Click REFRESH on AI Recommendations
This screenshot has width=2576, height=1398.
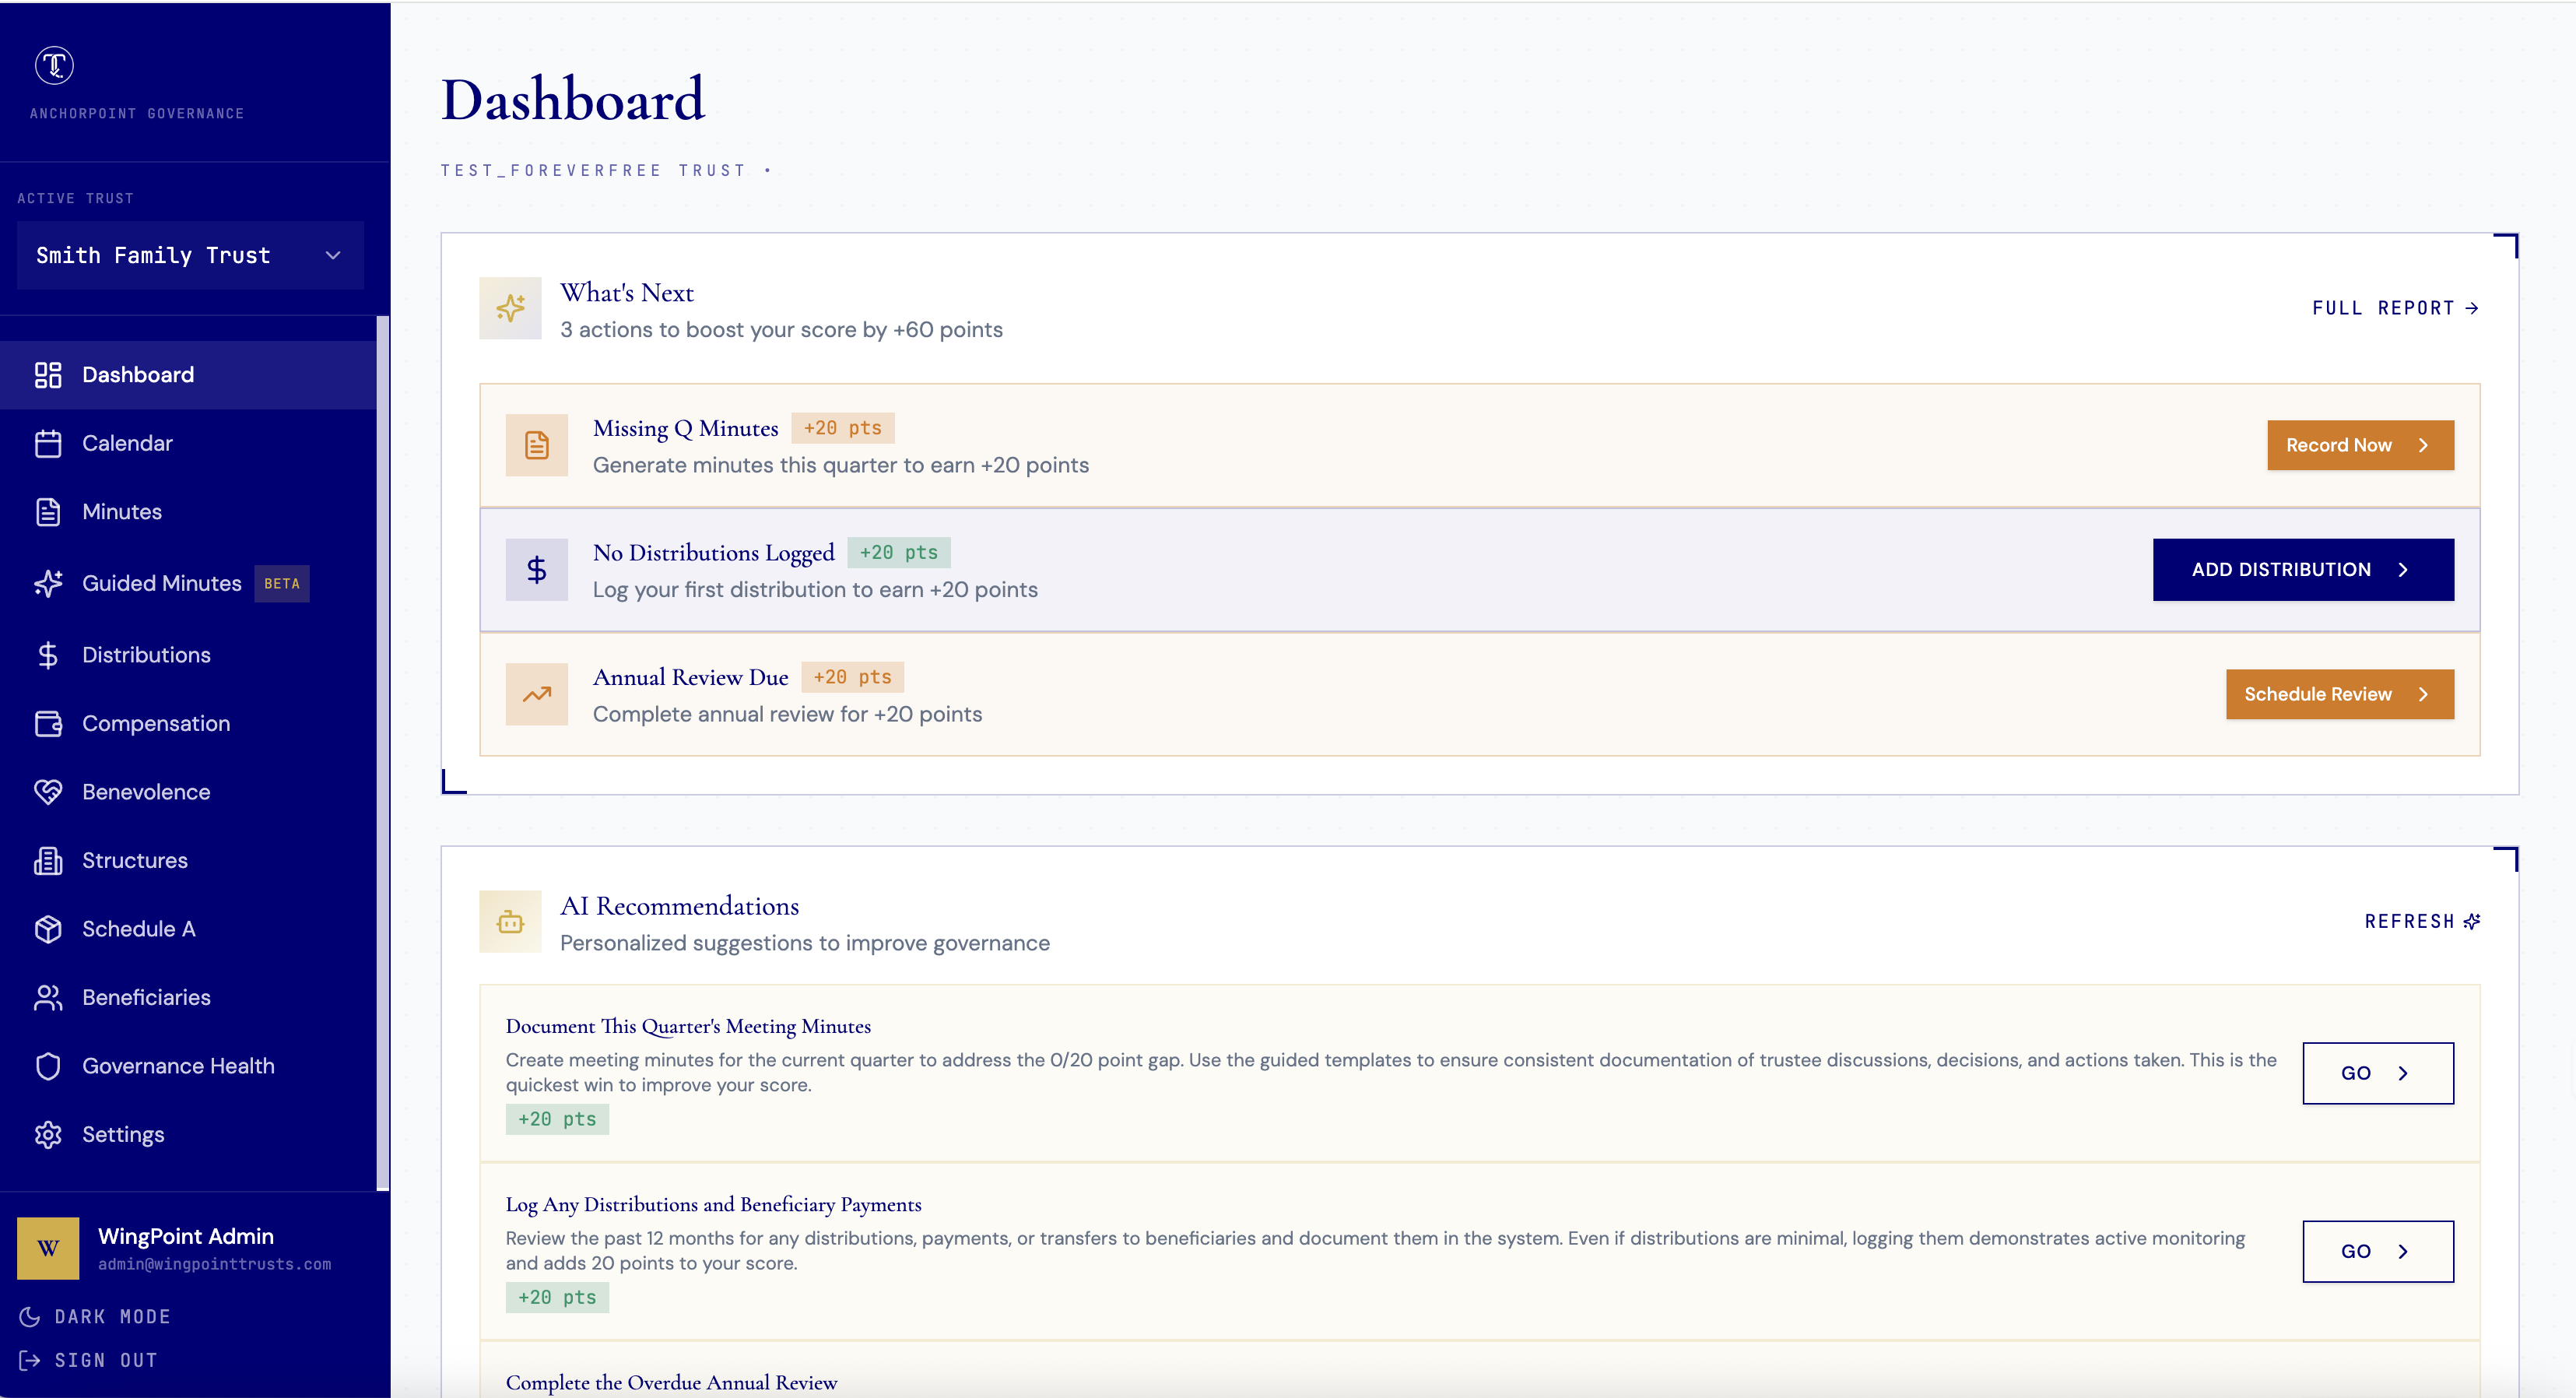(2421, 921)
